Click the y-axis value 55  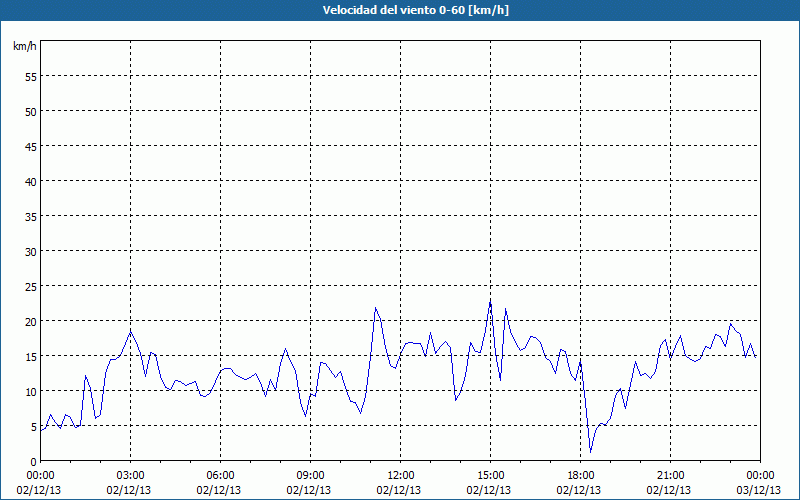[x=31, y=76]
